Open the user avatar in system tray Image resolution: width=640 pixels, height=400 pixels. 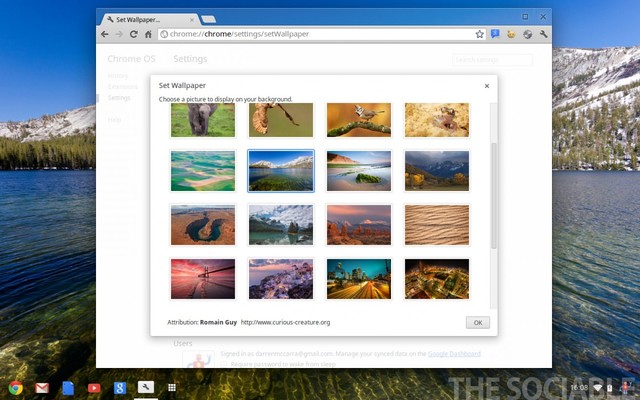(x=625, y=387)
